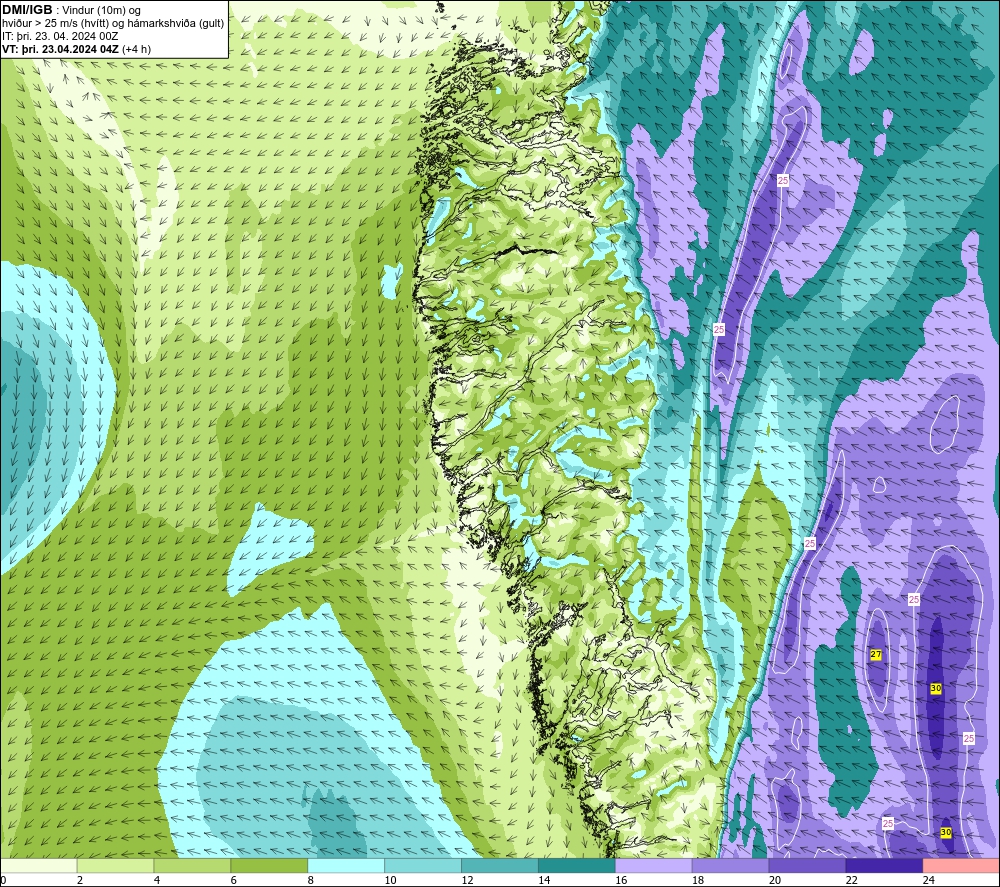Click the 8–10 m/s pale cyan swatch
The image size is (1000, 887).
click(x=346, y=865)
